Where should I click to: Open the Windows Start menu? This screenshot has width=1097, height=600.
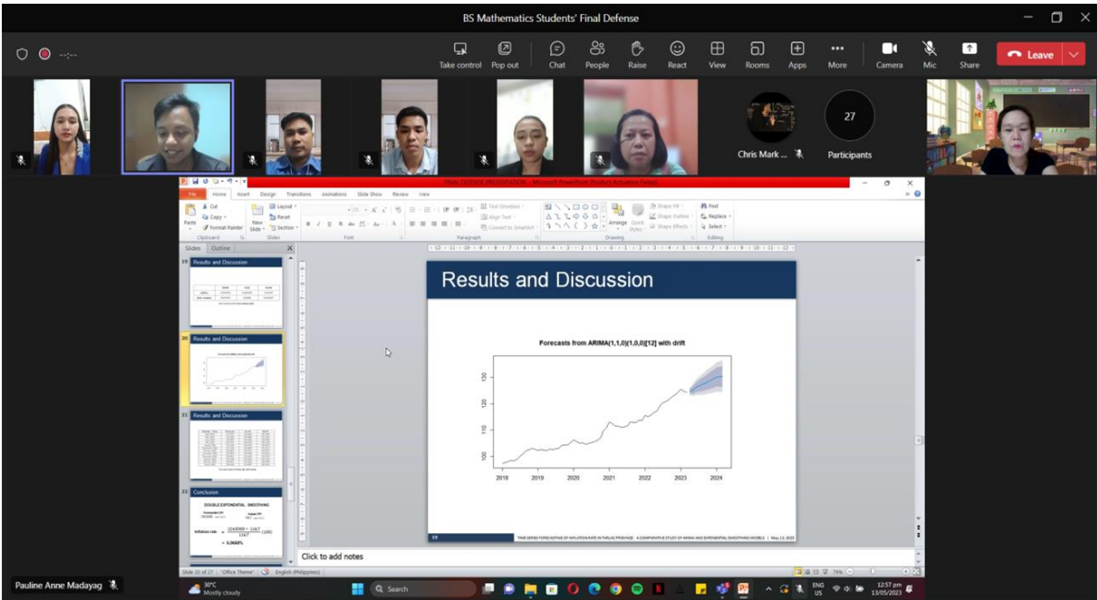pos(357,589)
